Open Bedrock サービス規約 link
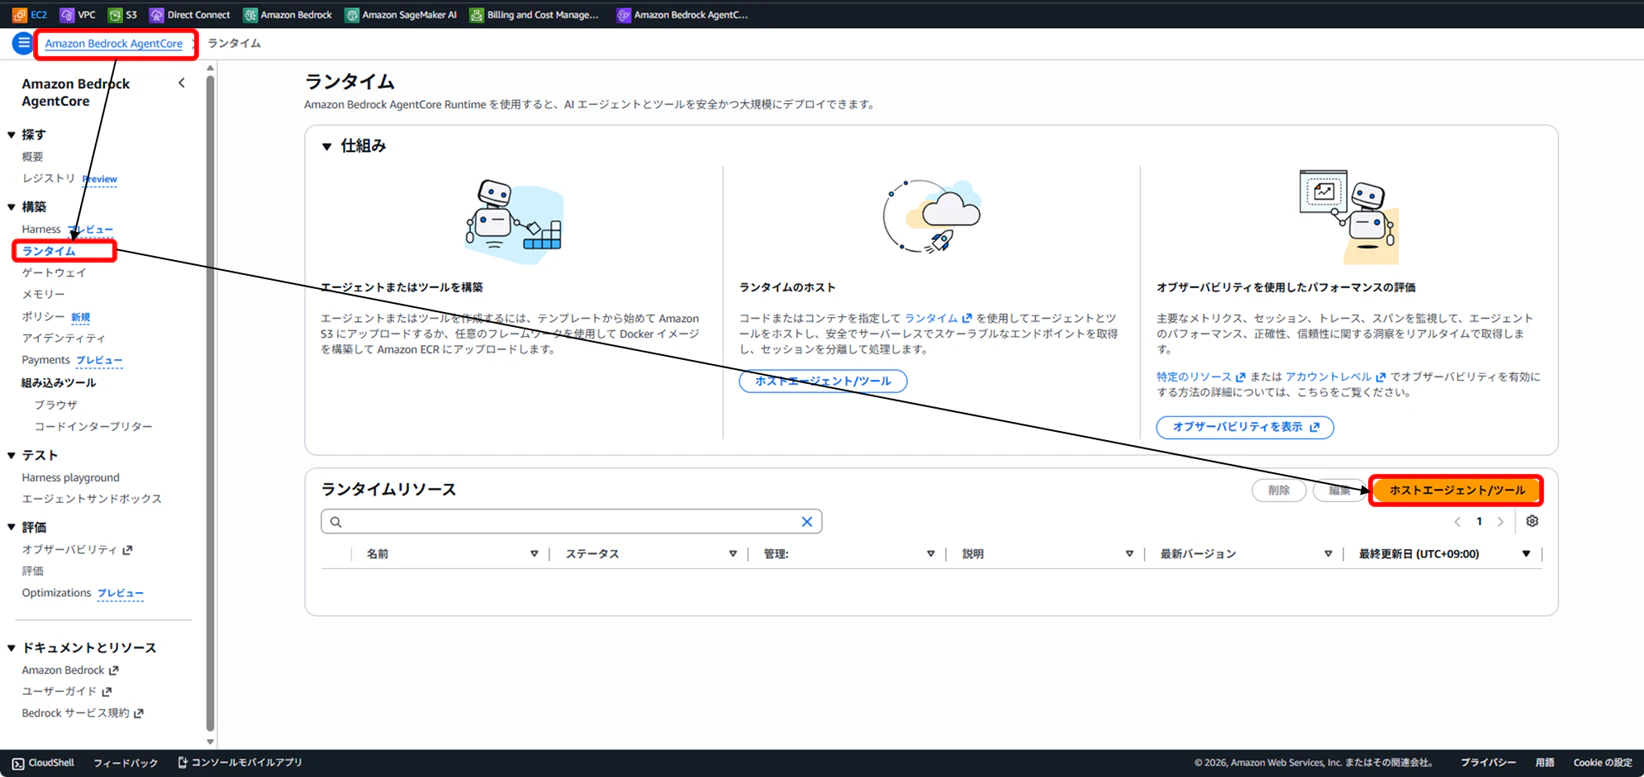This screenshot has height=777, width=1644. point(83,714)
